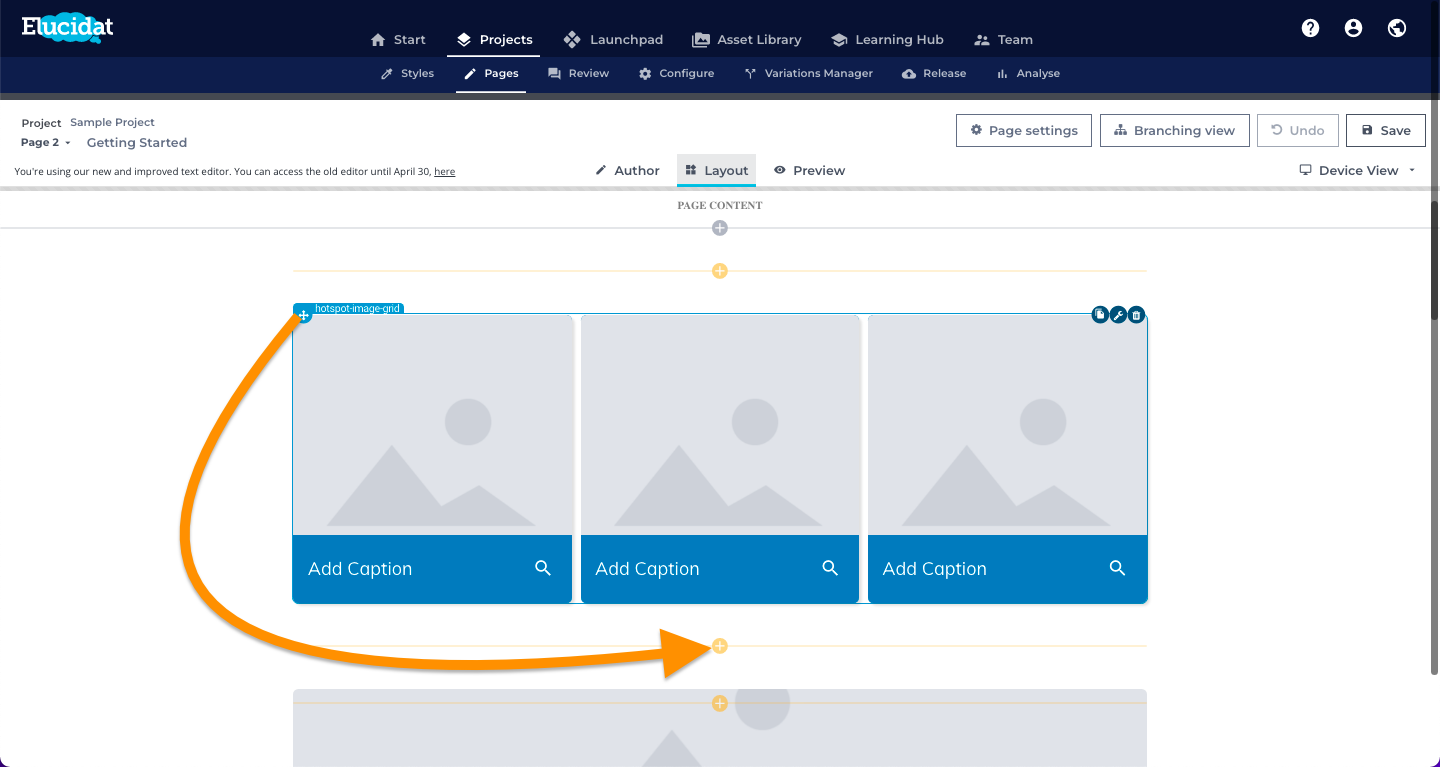The image size is (1440, 767).
Task: Click the magnifier on the middle caption card
Action: click(830, 568)
